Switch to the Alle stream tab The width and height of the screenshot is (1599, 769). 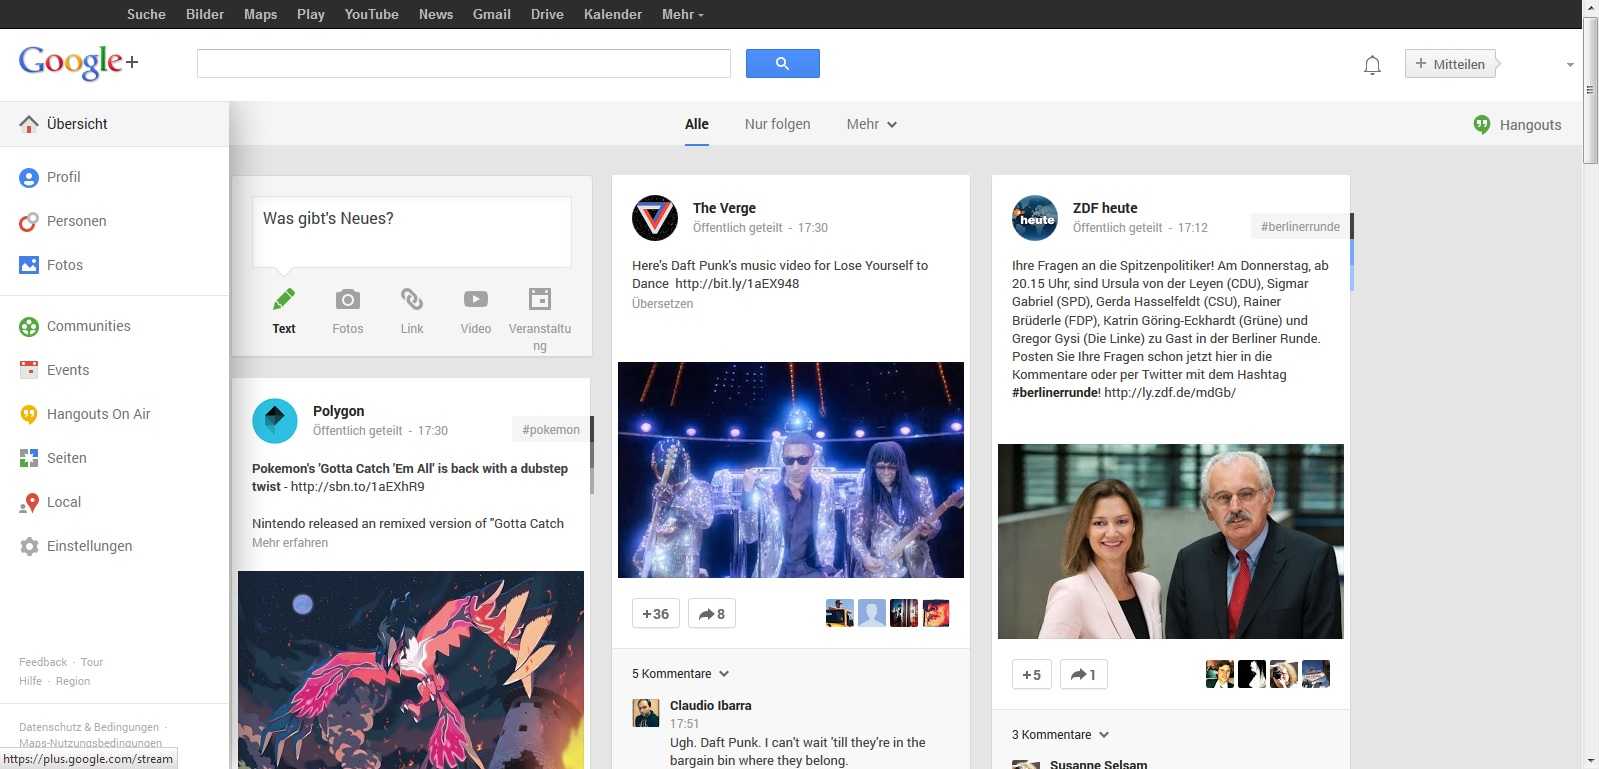pos(697,124)
